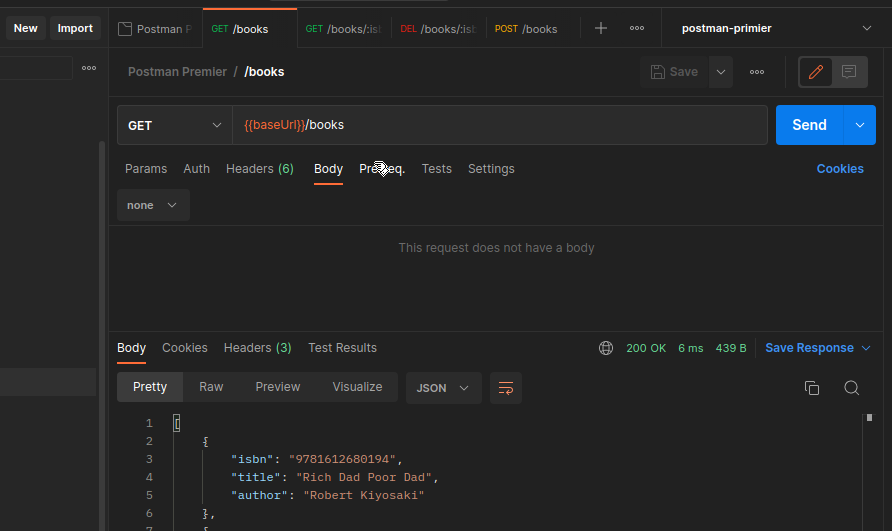
Task: Switch to POST /books tab
Action: tap(526, 28)
